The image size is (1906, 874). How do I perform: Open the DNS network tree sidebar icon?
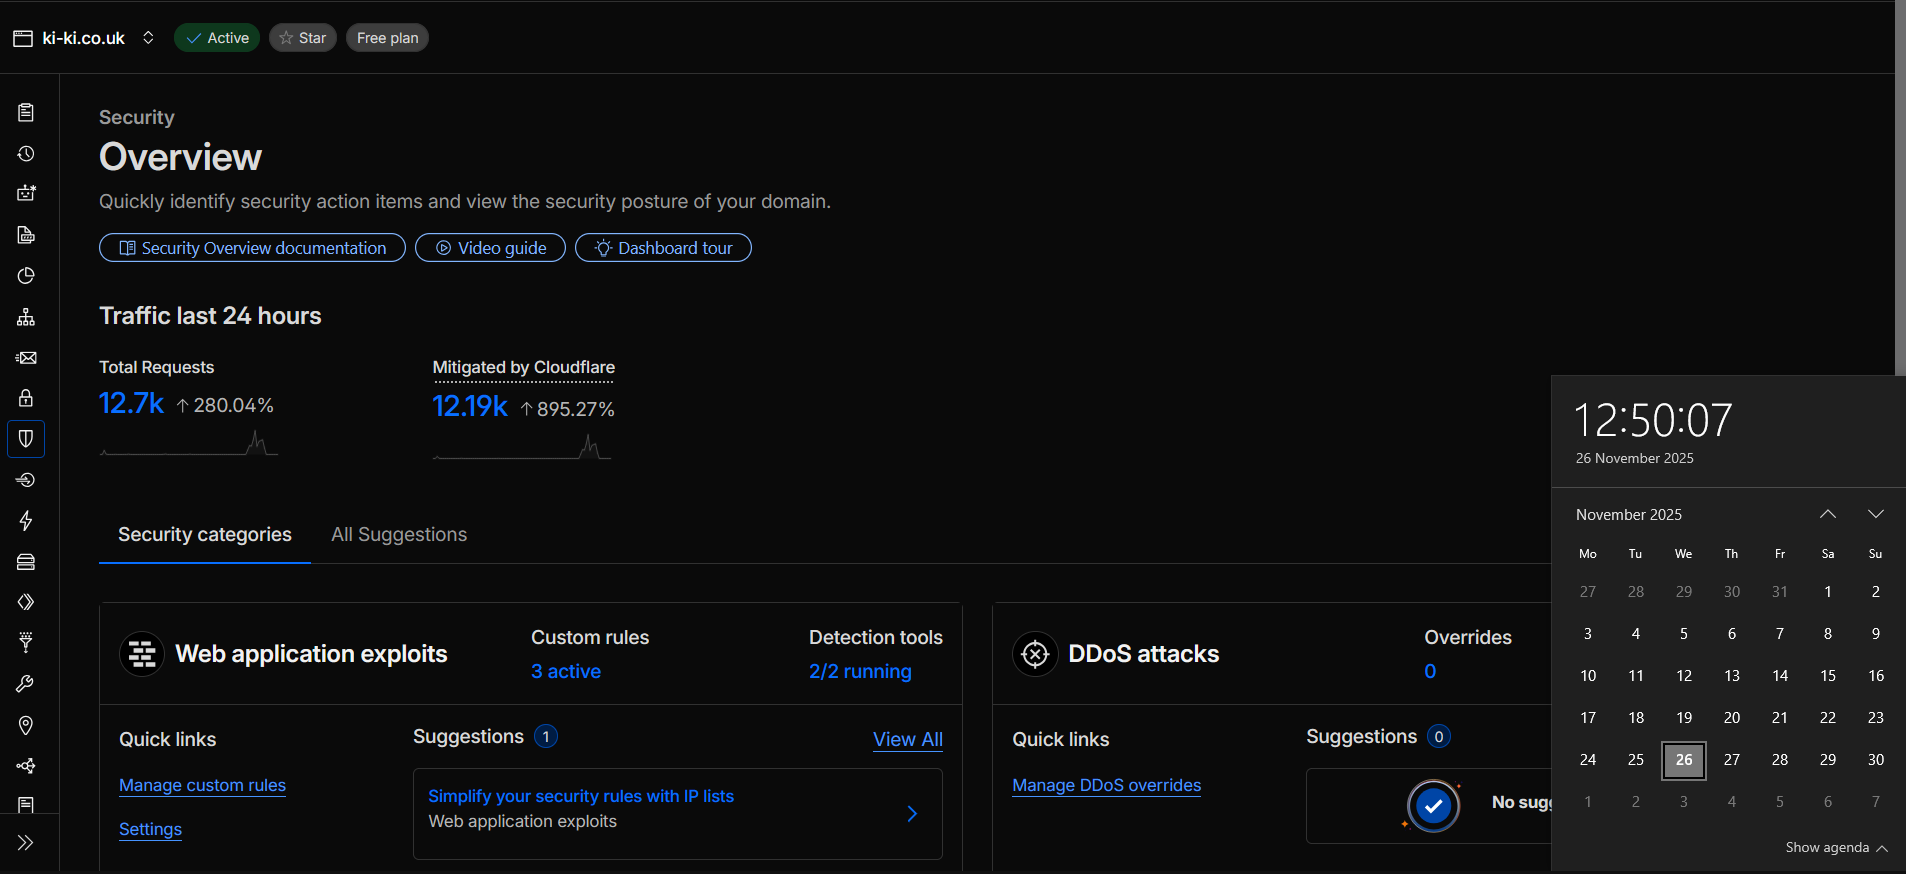pos(26,317)
